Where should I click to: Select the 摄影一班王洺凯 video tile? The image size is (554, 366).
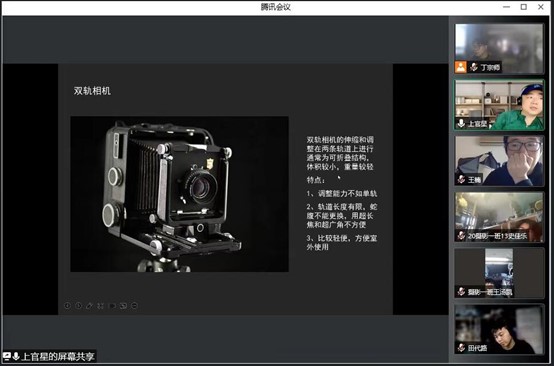click(499, 273)
